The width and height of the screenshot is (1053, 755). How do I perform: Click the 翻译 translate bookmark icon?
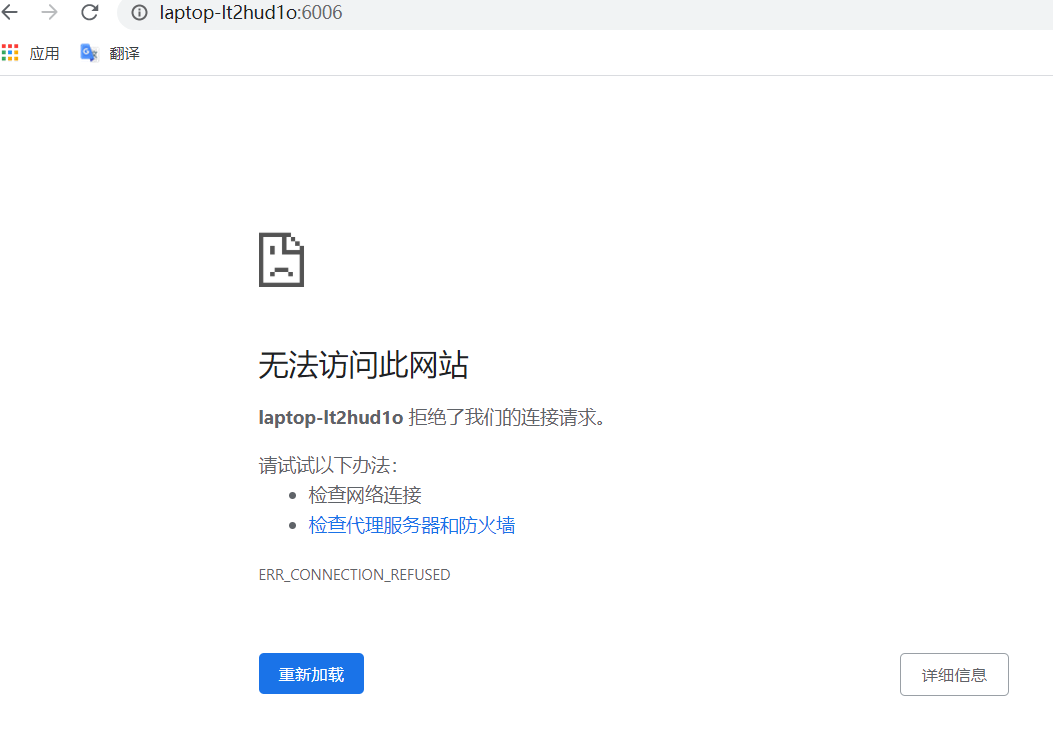(88, 52)
